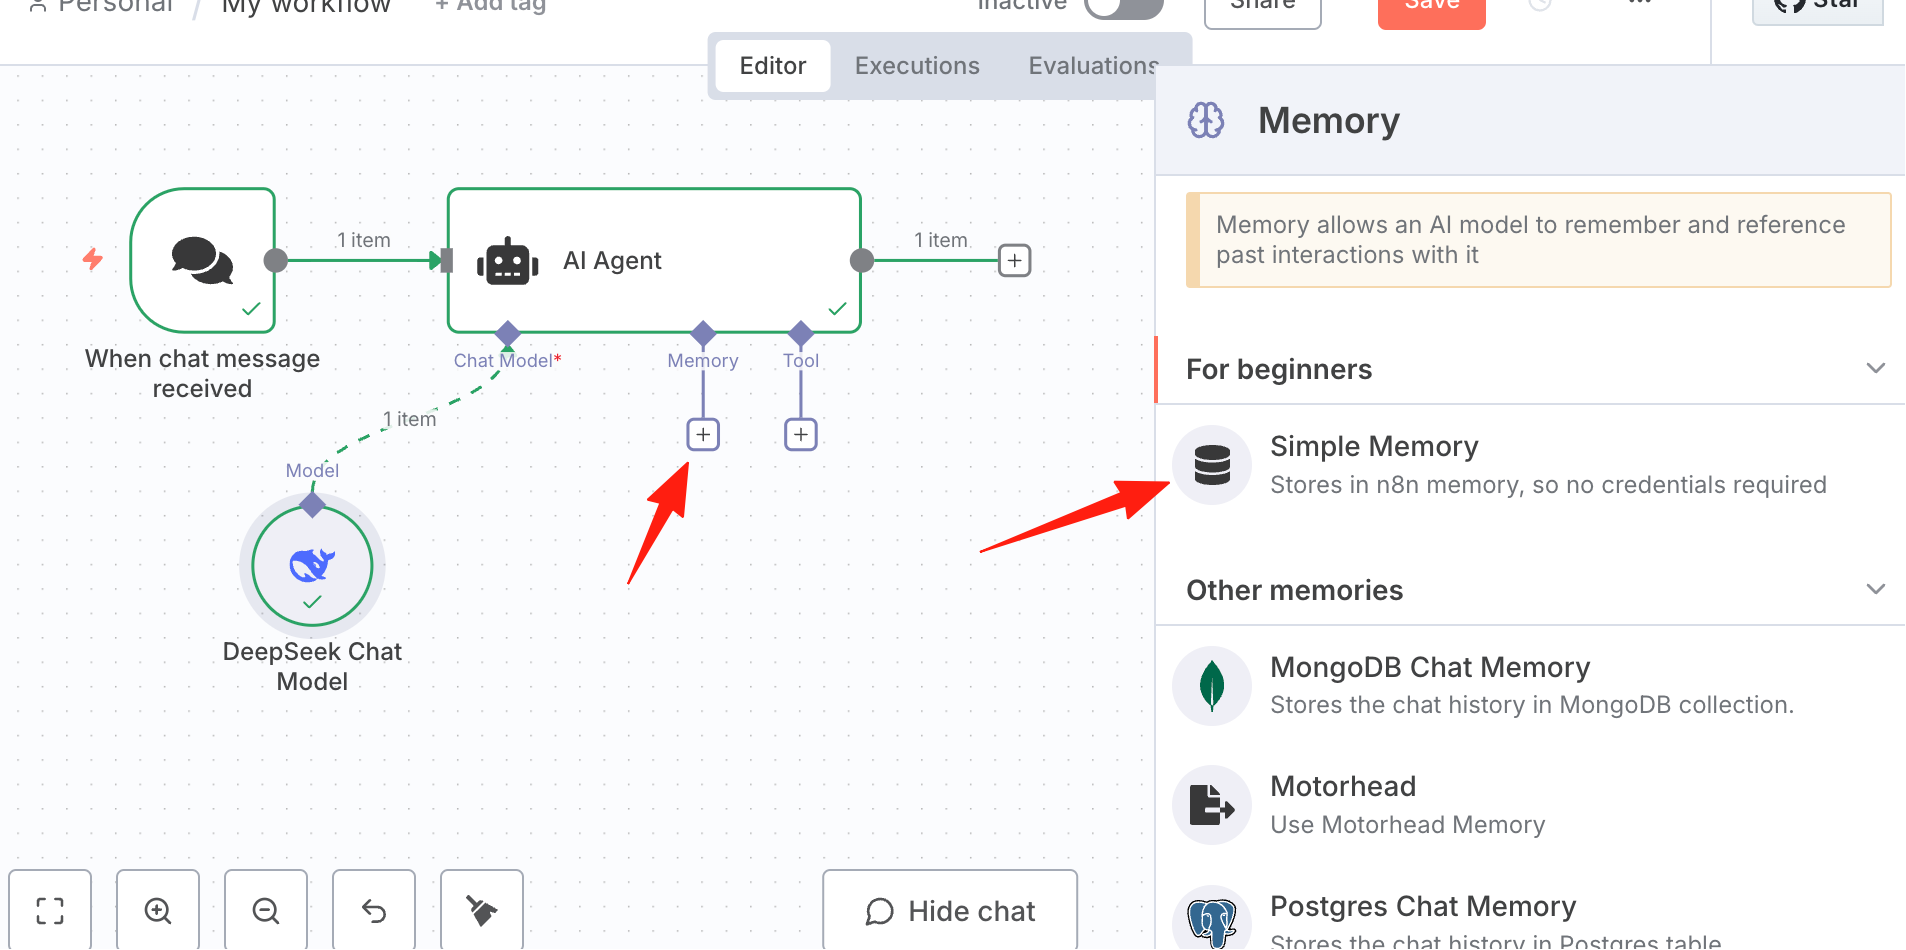Switch to the Editor tab
The image size is (1906, 950).
coord(773,66)
